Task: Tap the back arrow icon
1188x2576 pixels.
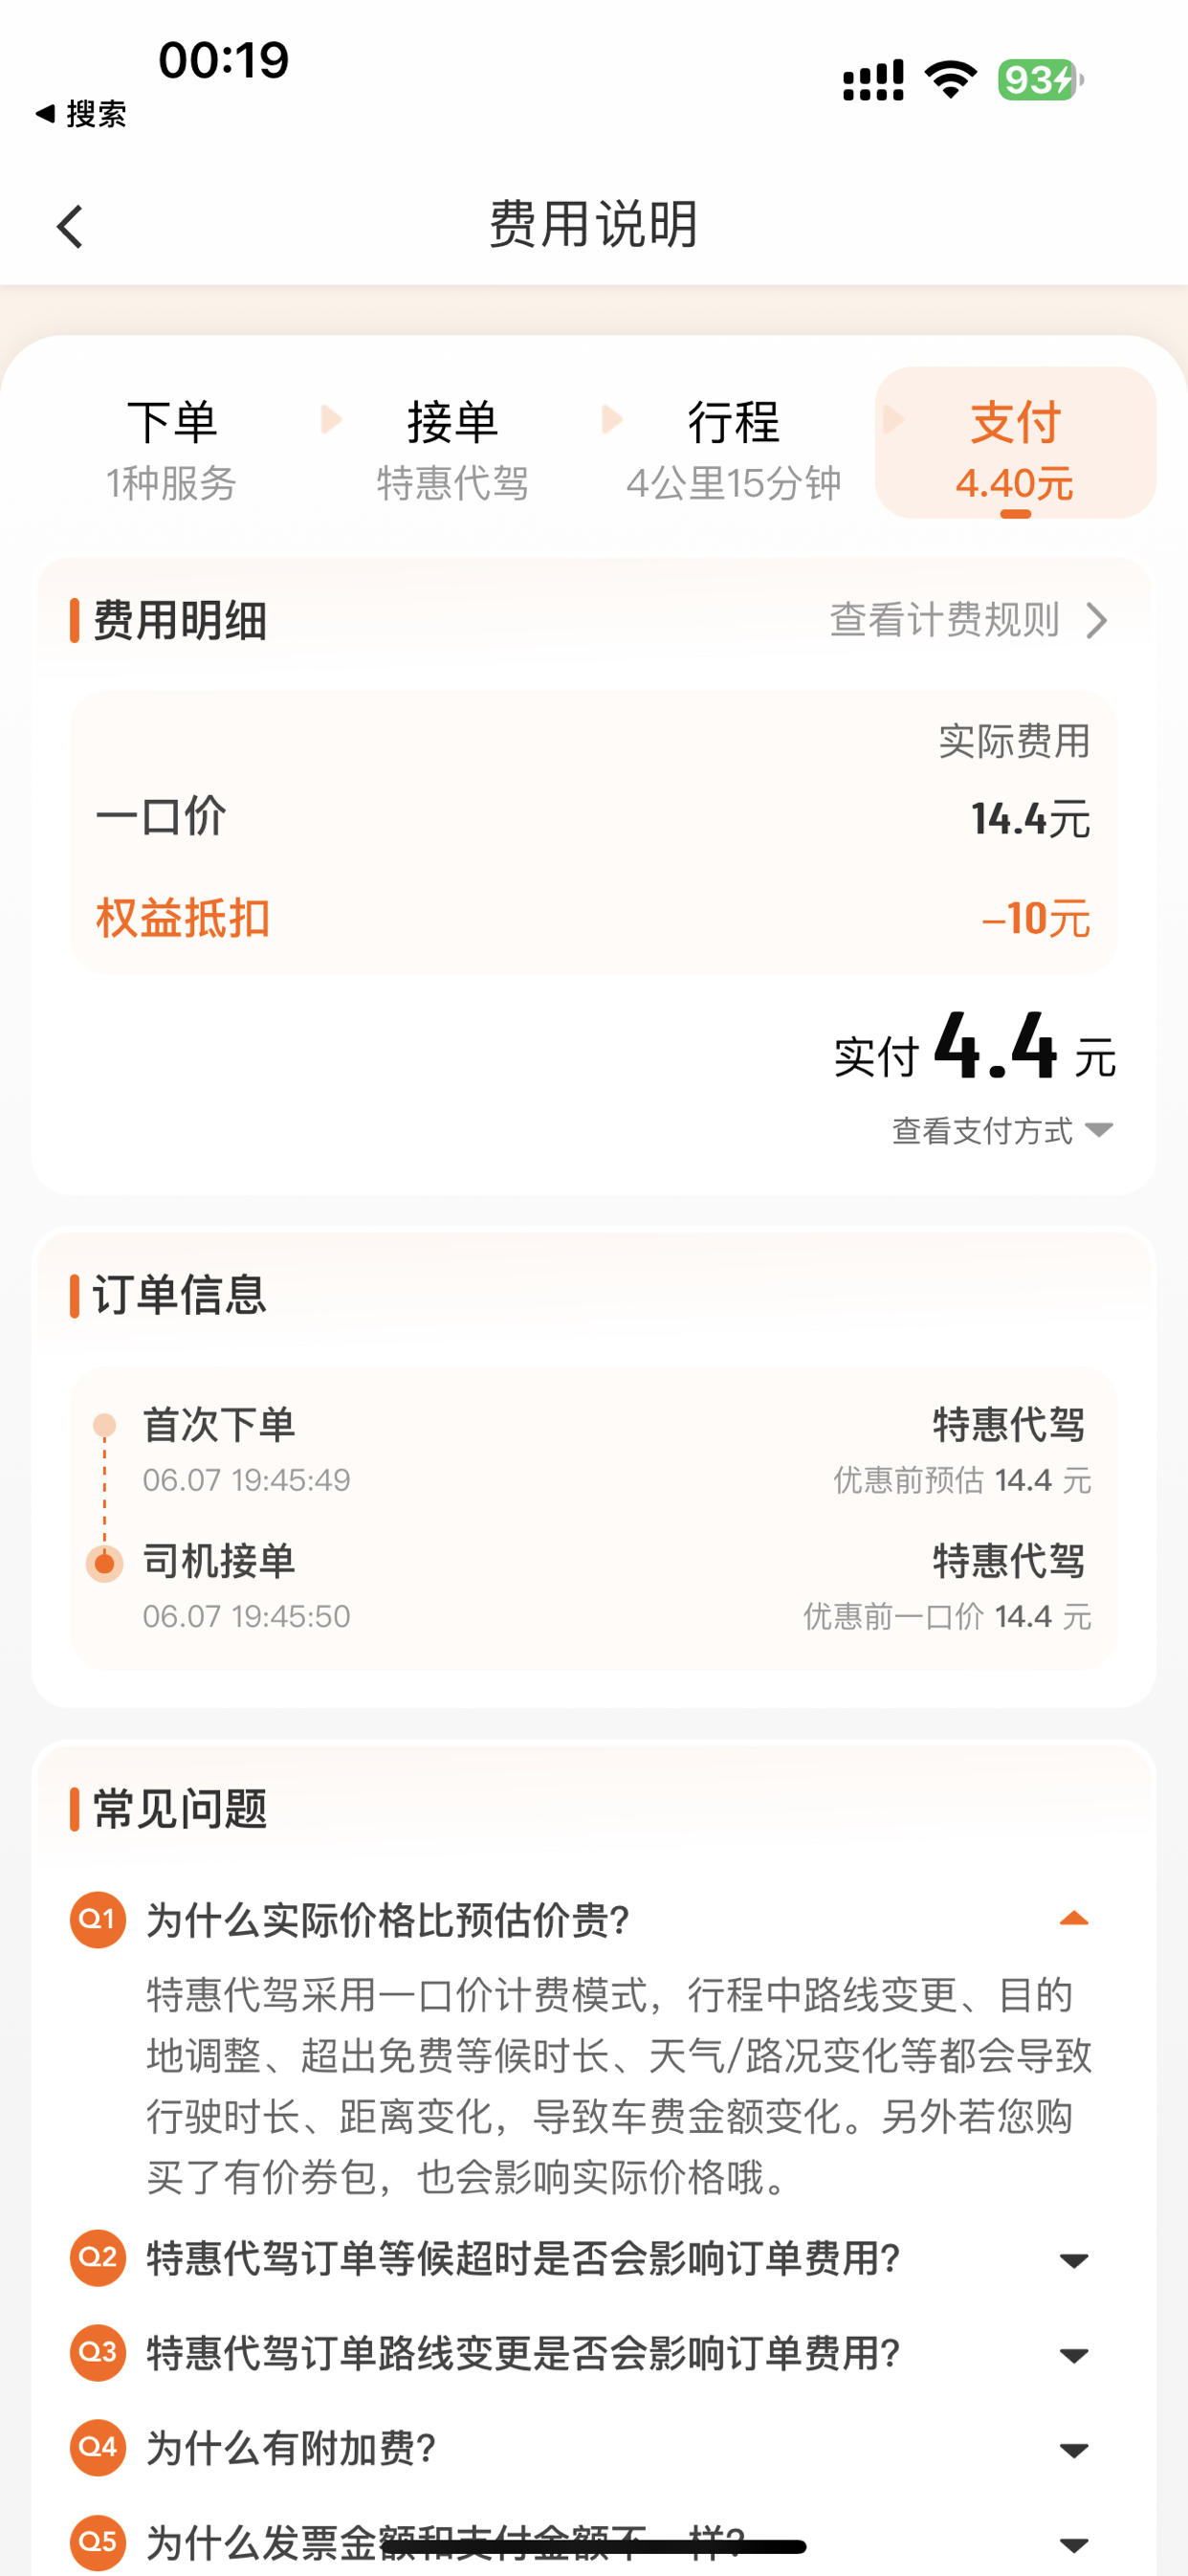Action: (69, 226)
